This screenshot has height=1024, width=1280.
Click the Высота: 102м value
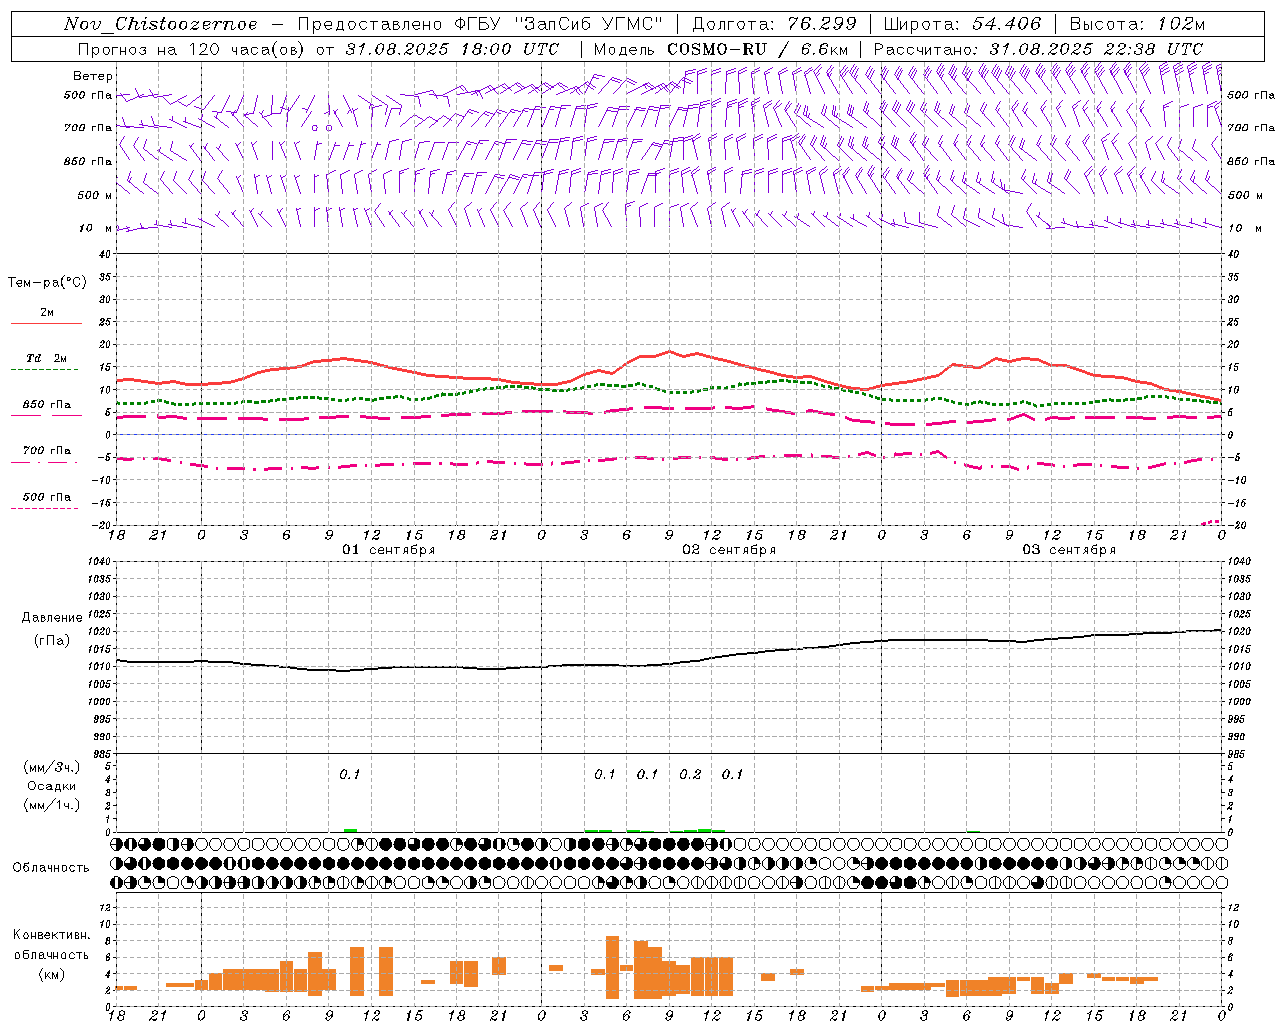[x=1137, y=24]
